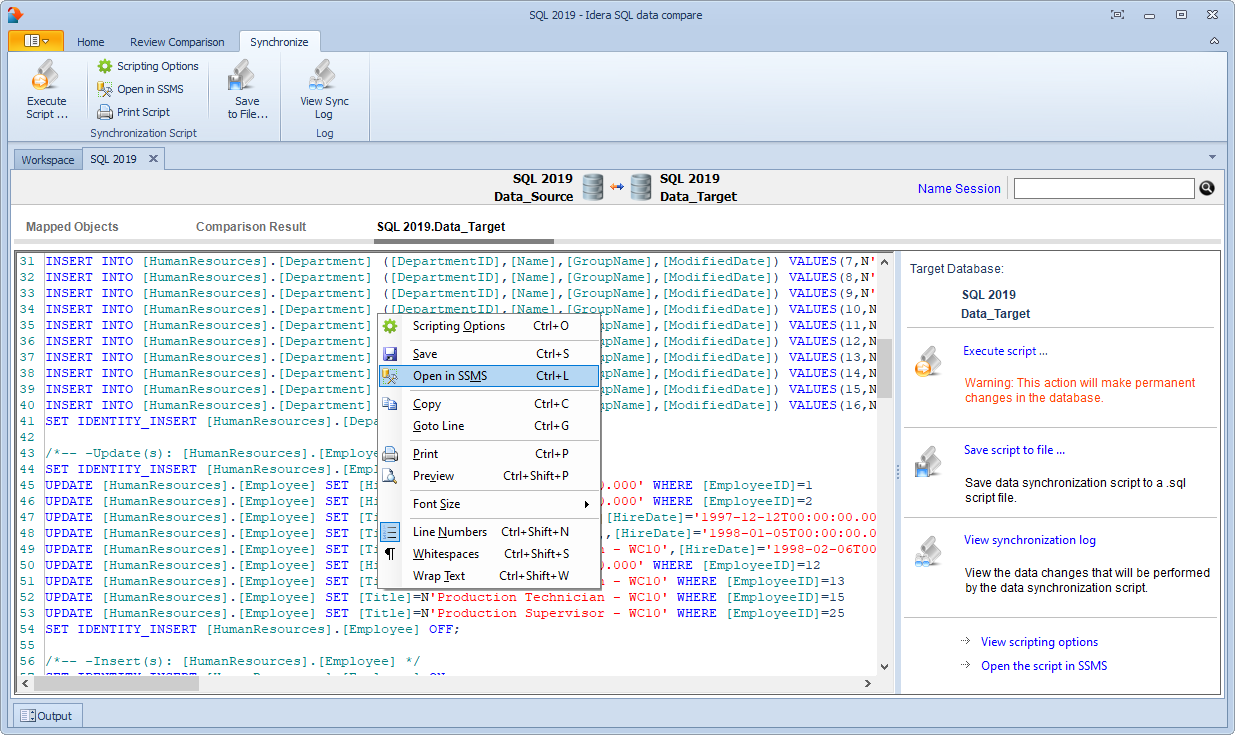Select Open in SSMS from context menu
This screenshot has height=735, width=1235.
point(450,376)
